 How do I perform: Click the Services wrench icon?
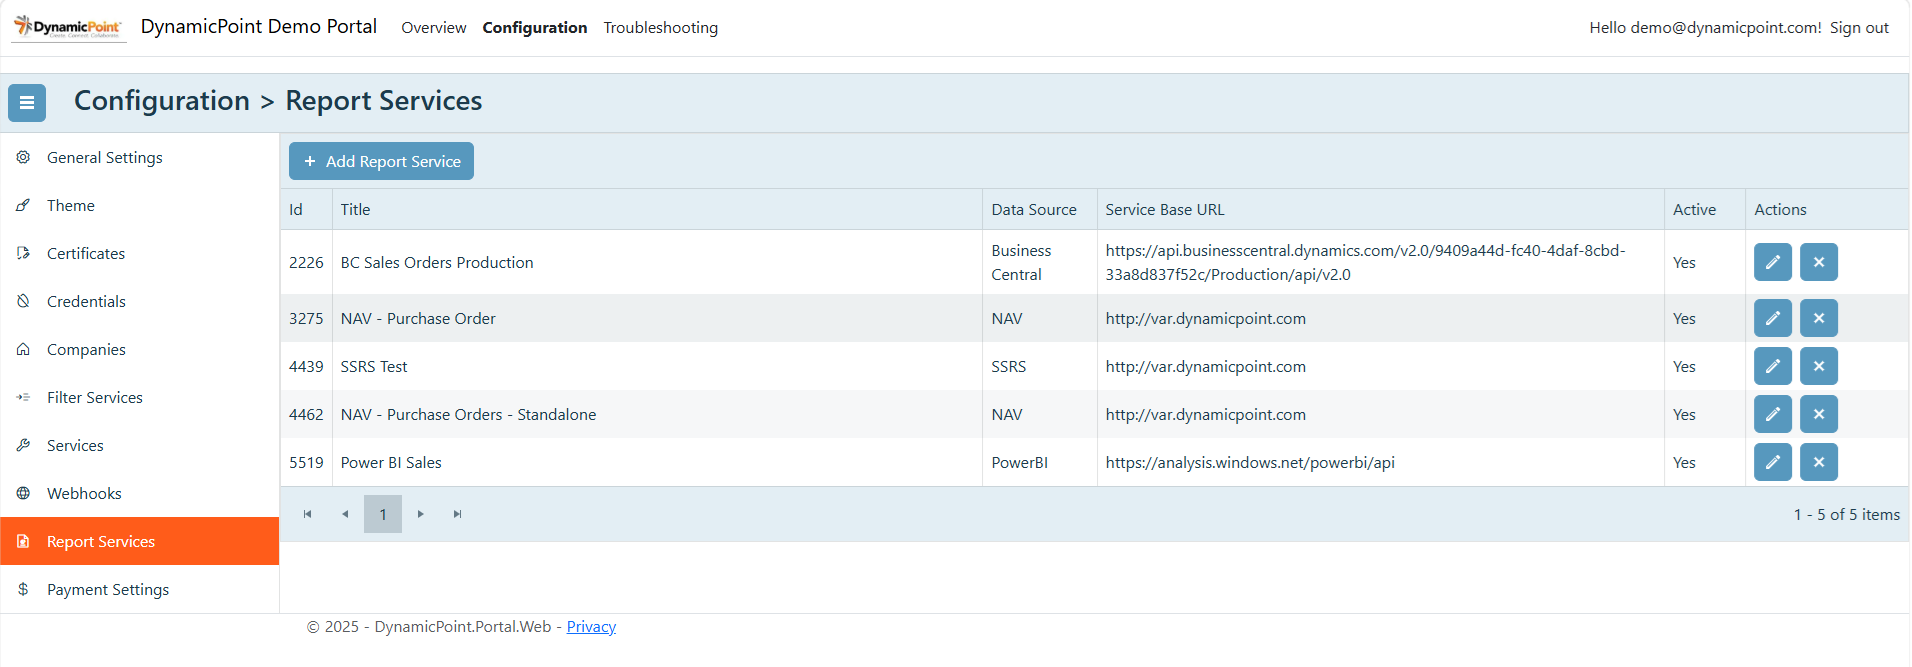pos(23,445)
